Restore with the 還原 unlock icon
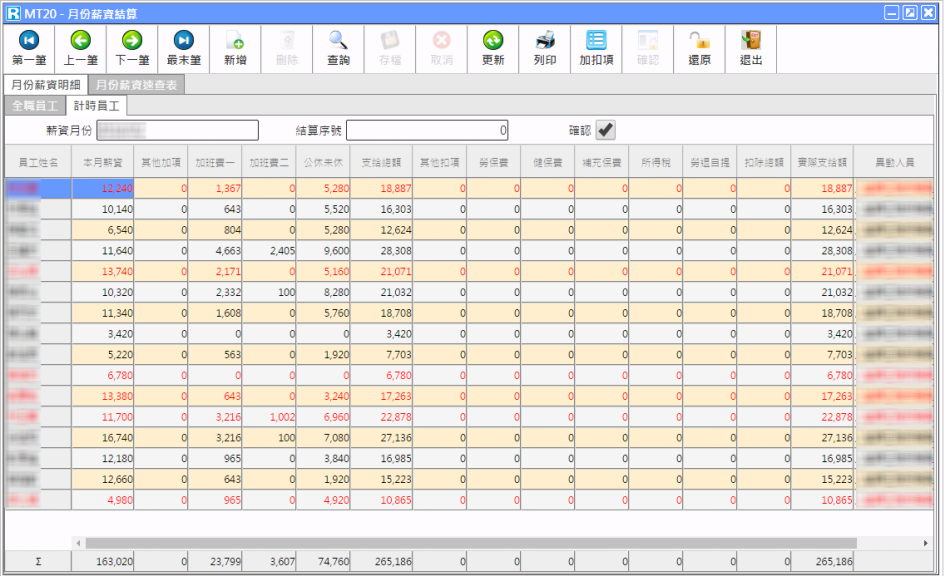 pyautogui.click(x=699, y=48)
